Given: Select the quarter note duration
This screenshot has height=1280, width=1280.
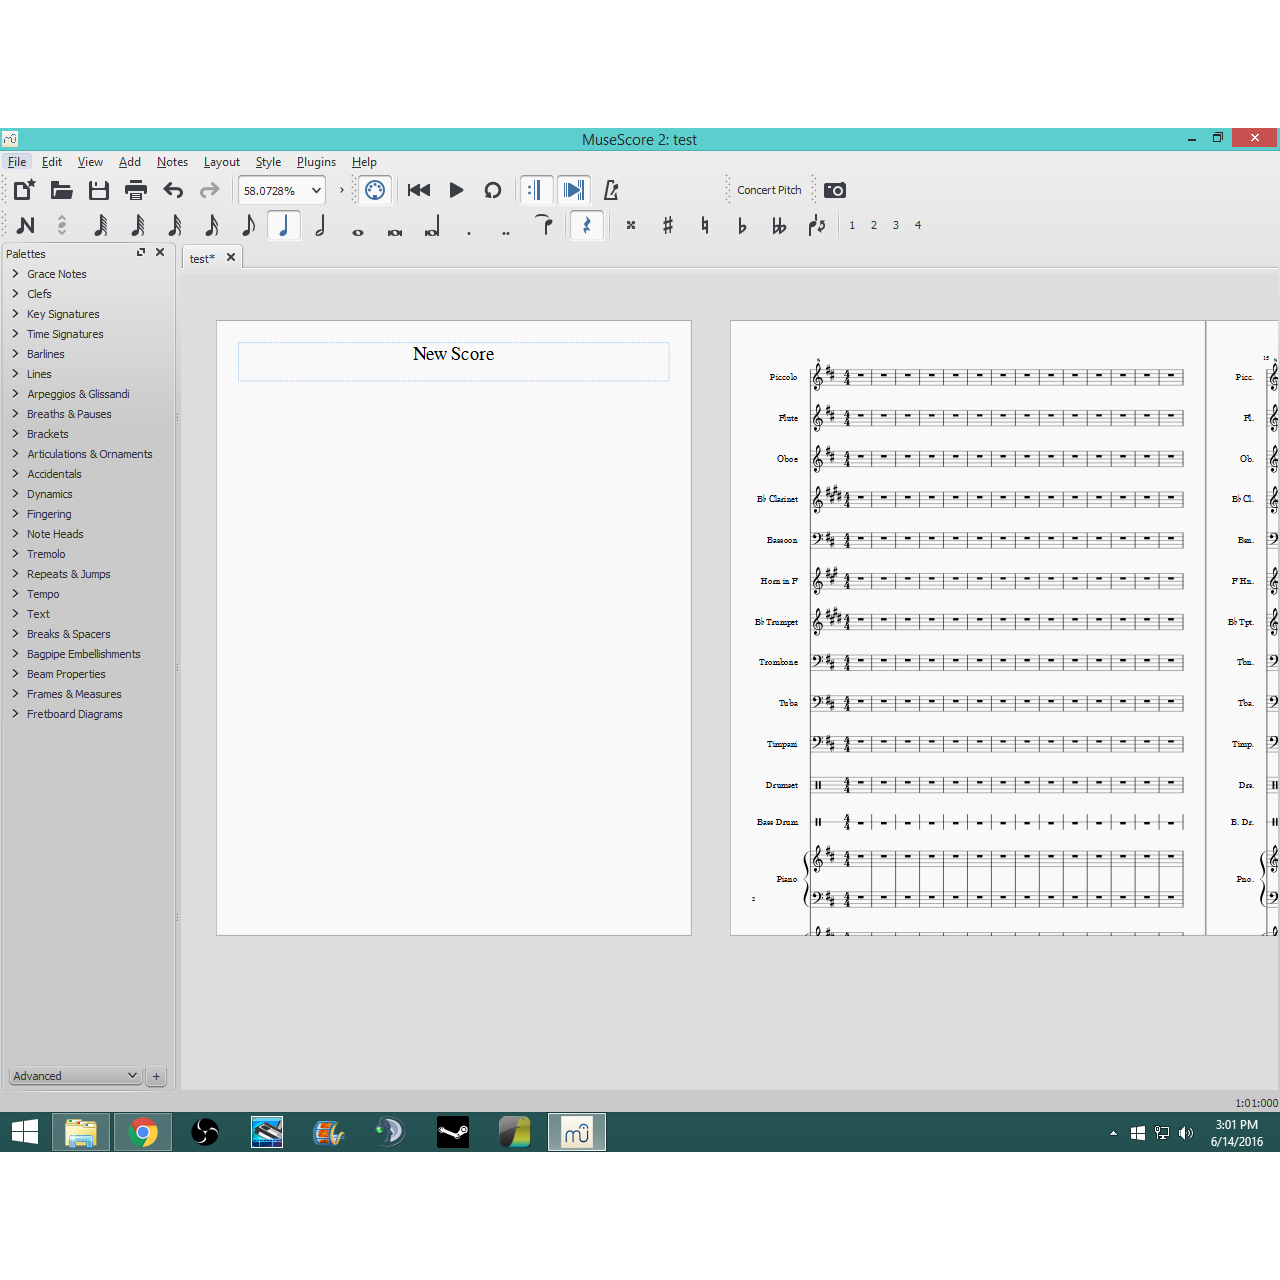Looking at the screenshot, I should 284,225.
